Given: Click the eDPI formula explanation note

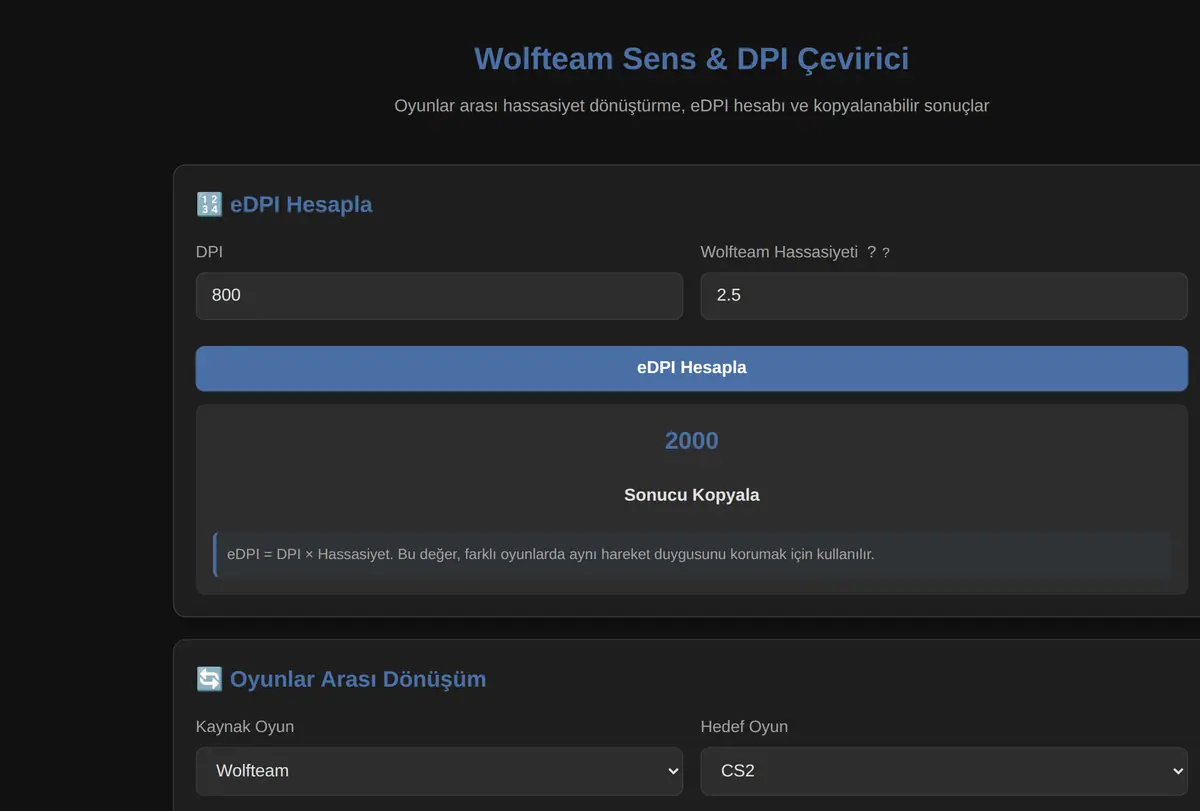Looking at the screenshot, I should pos(691,554).
